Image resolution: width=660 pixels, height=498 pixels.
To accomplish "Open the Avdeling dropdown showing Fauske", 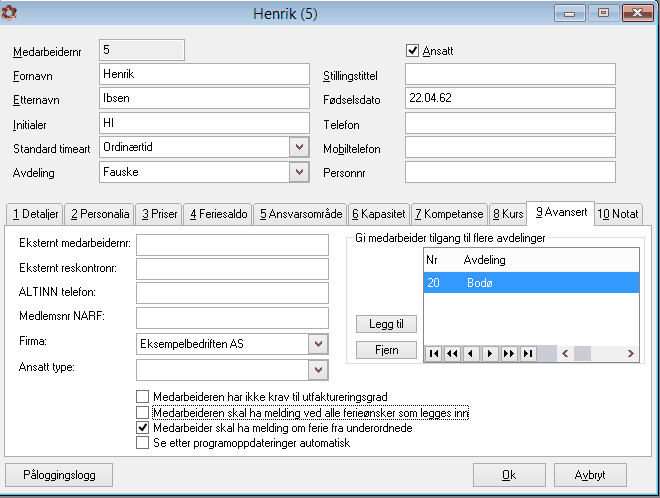I will [x=299, y=172].
